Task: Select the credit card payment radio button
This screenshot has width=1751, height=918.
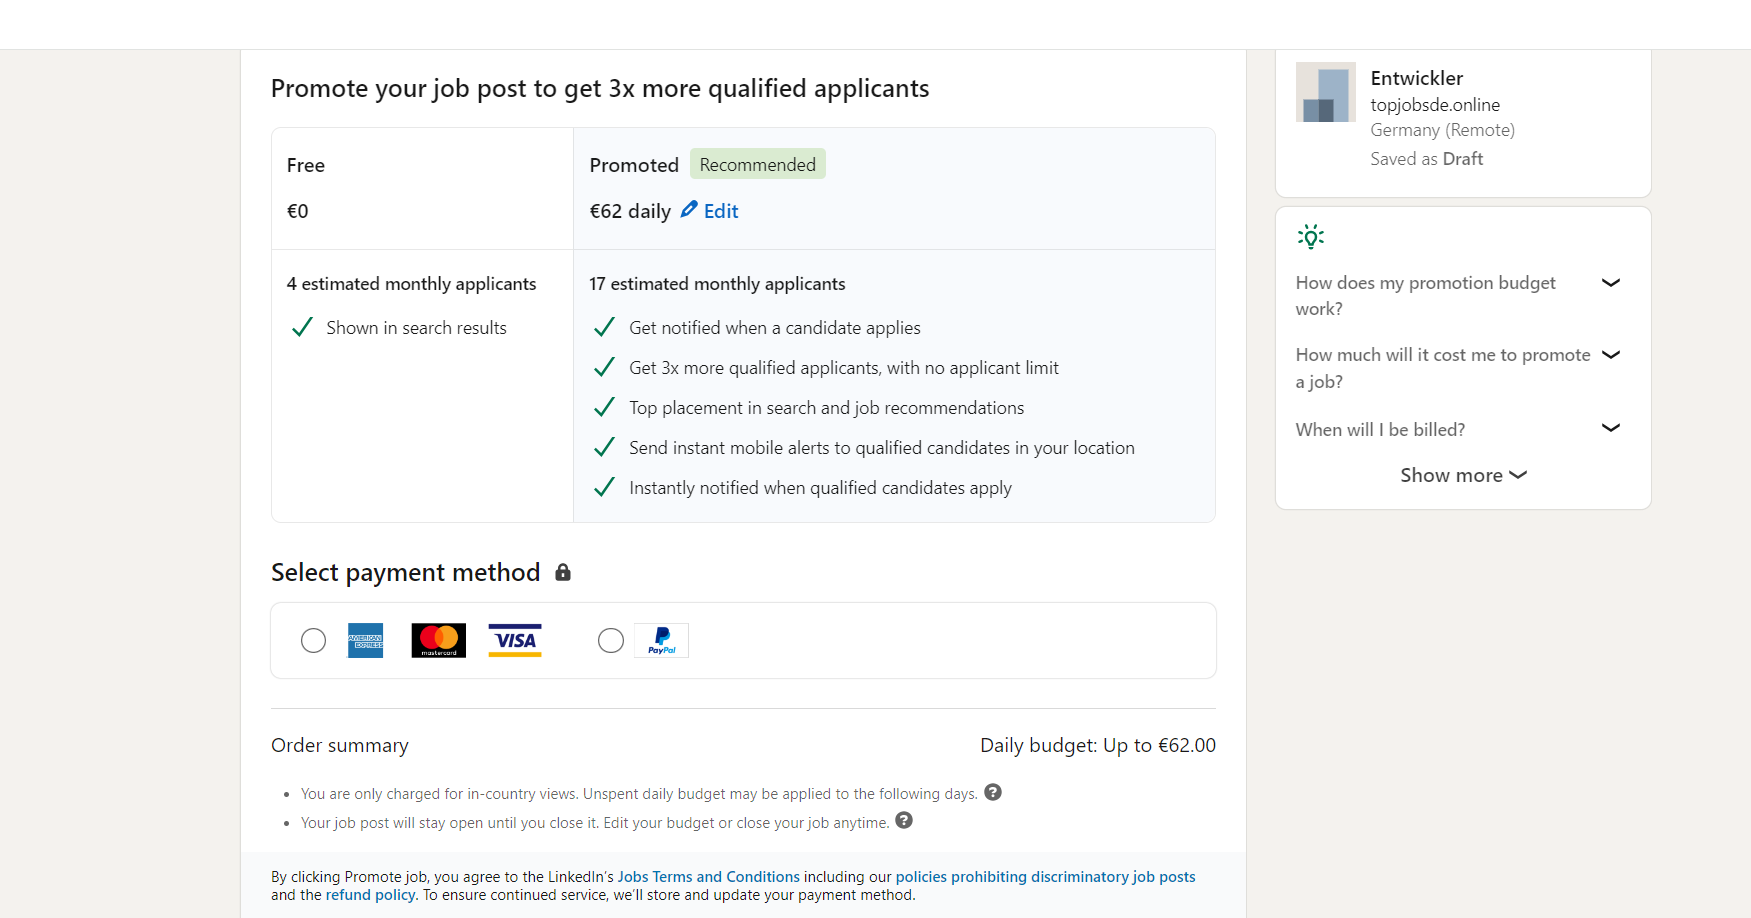Action: tap(314, 640)
